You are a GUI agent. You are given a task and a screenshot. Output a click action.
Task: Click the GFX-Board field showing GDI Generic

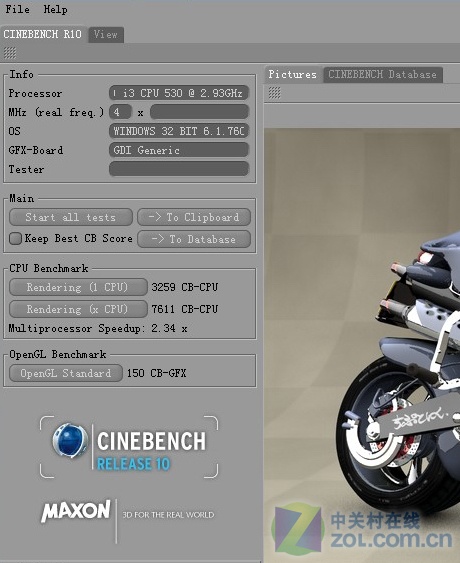click(x=179, y=150)
